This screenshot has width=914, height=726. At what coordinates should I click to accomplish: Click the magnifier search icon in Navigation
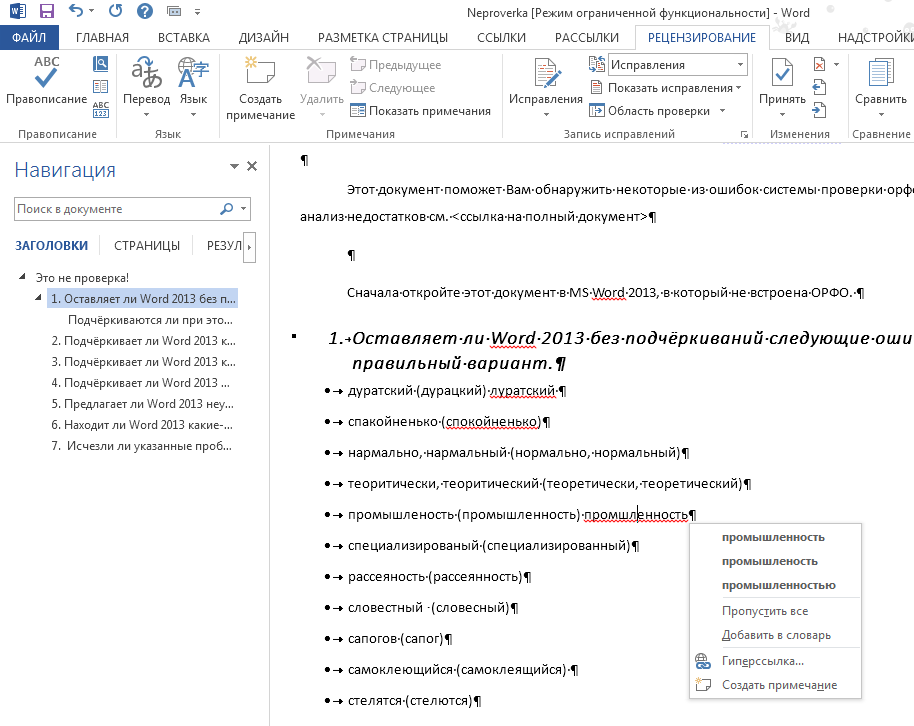[x=227, y=209]
